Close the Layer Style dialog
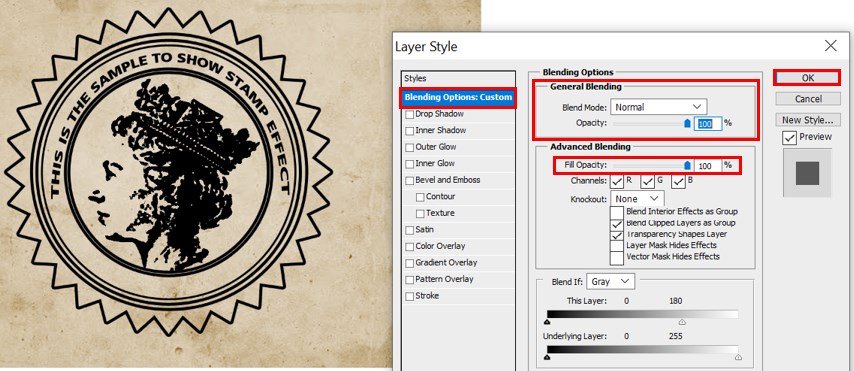 tap(831, 46)
